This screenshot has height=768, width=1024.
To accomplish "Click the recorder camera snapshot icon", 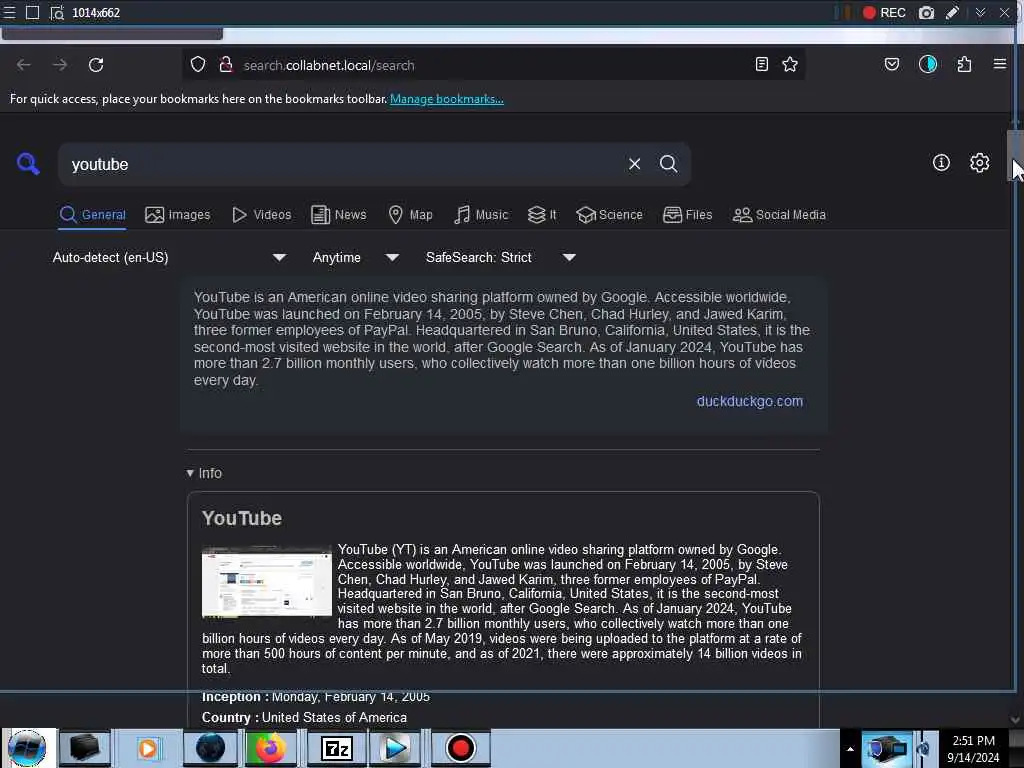I will 926,13.
